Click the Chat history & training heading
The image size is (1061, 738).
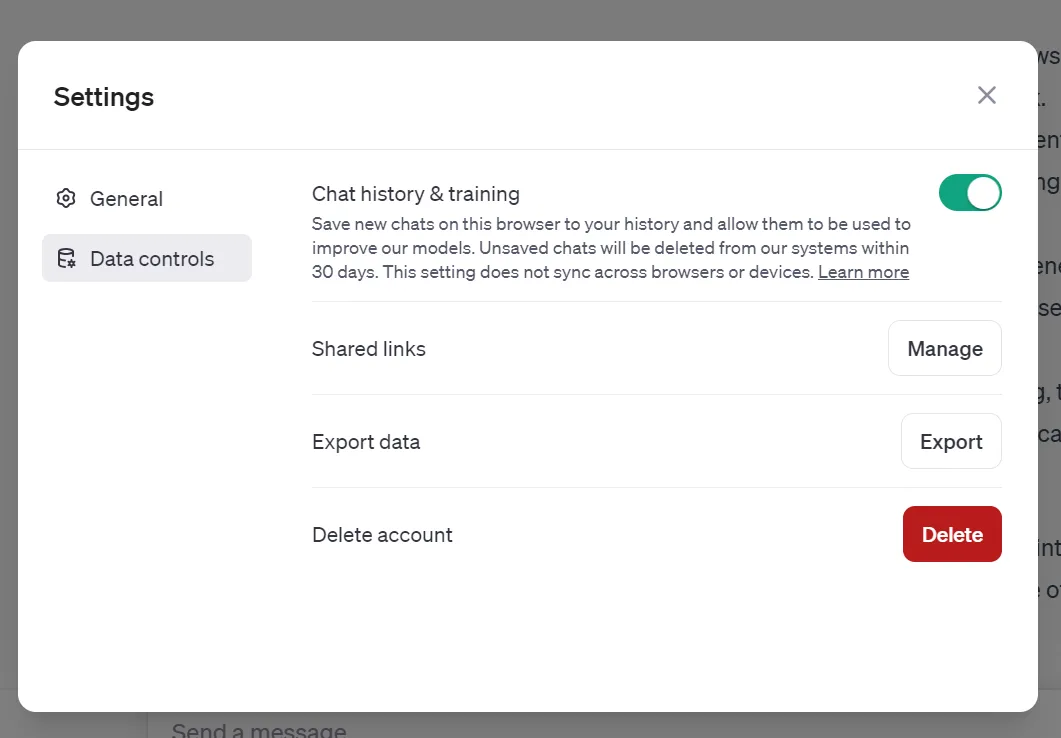415,194
